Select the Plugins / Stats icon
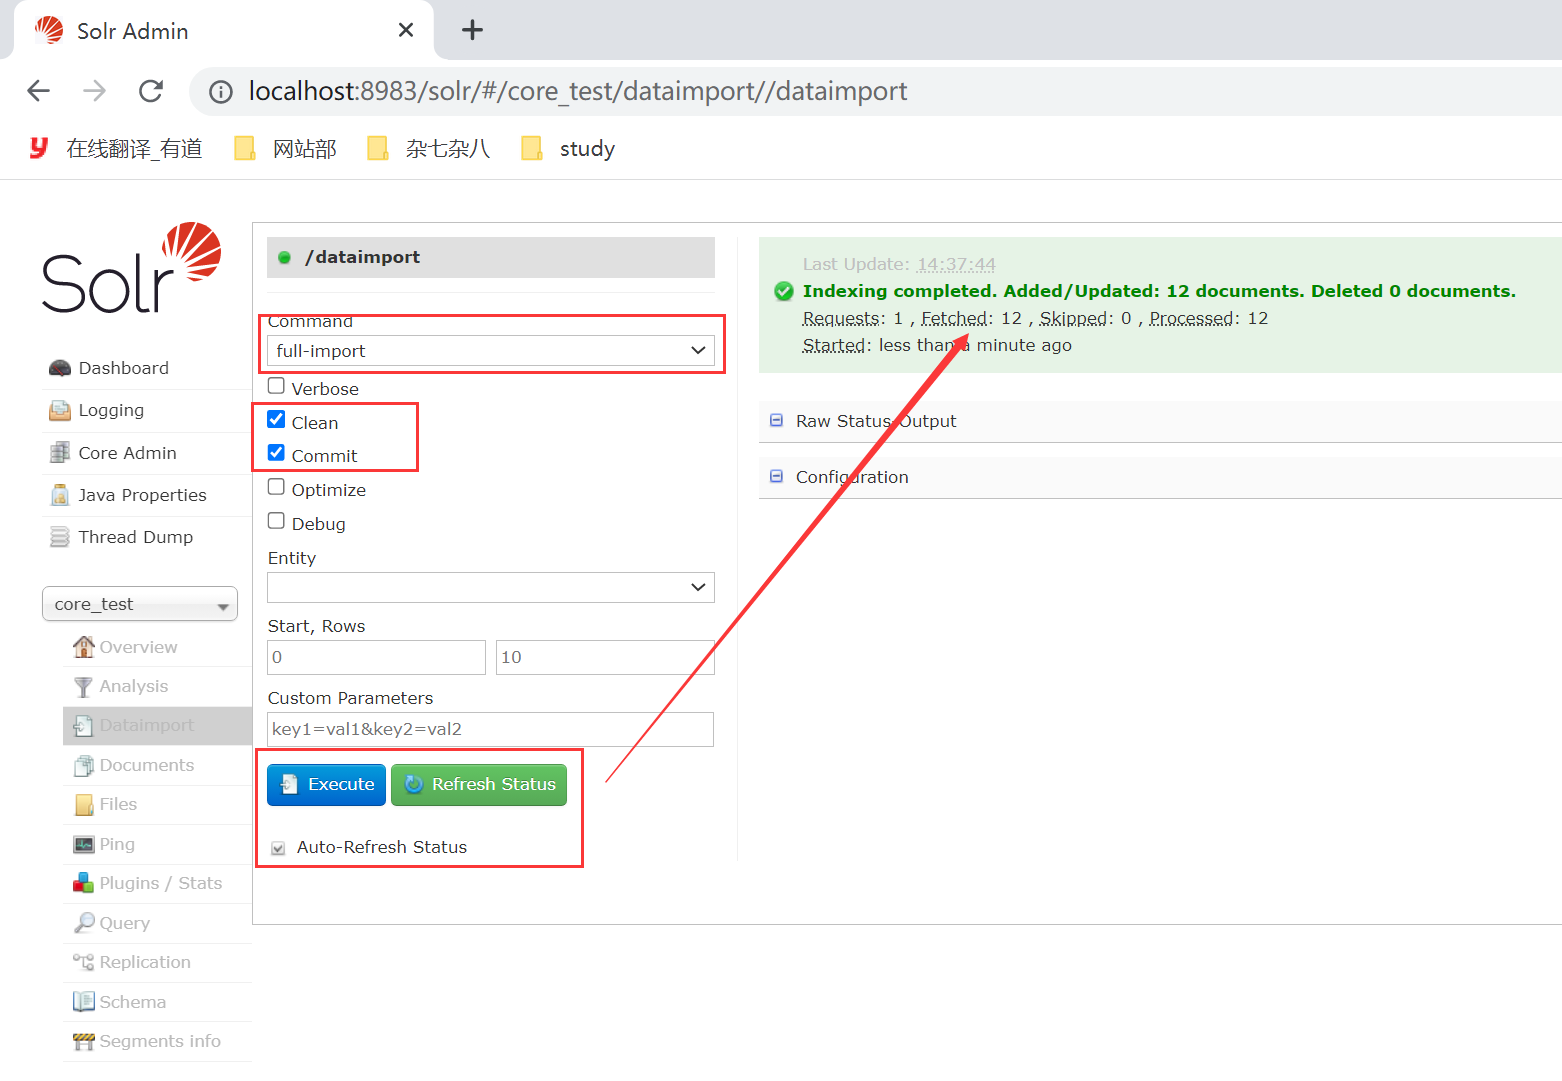Screen dimensions: 1562x1081 click(84, 883)
